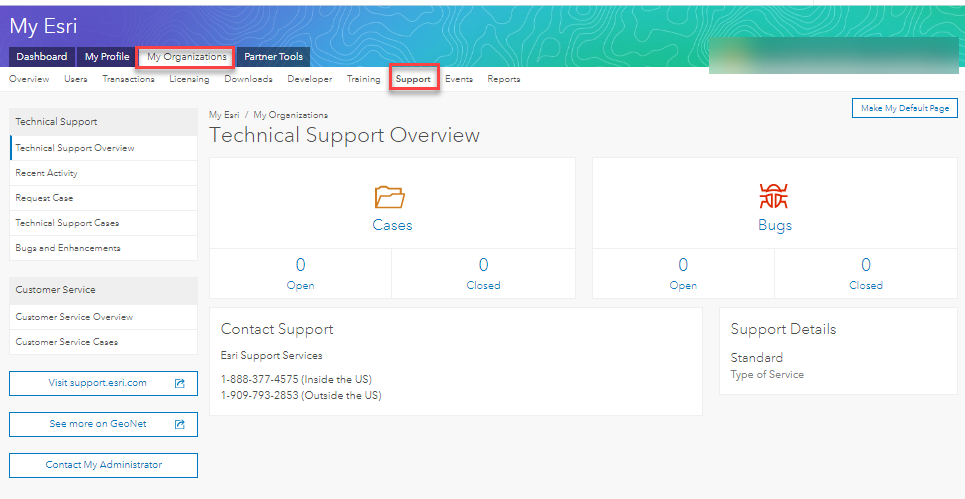Go to Overview in the sub navigation
The width and height of the screenshot is (965, 499).
pyautogui.click(x=29, y=79)
